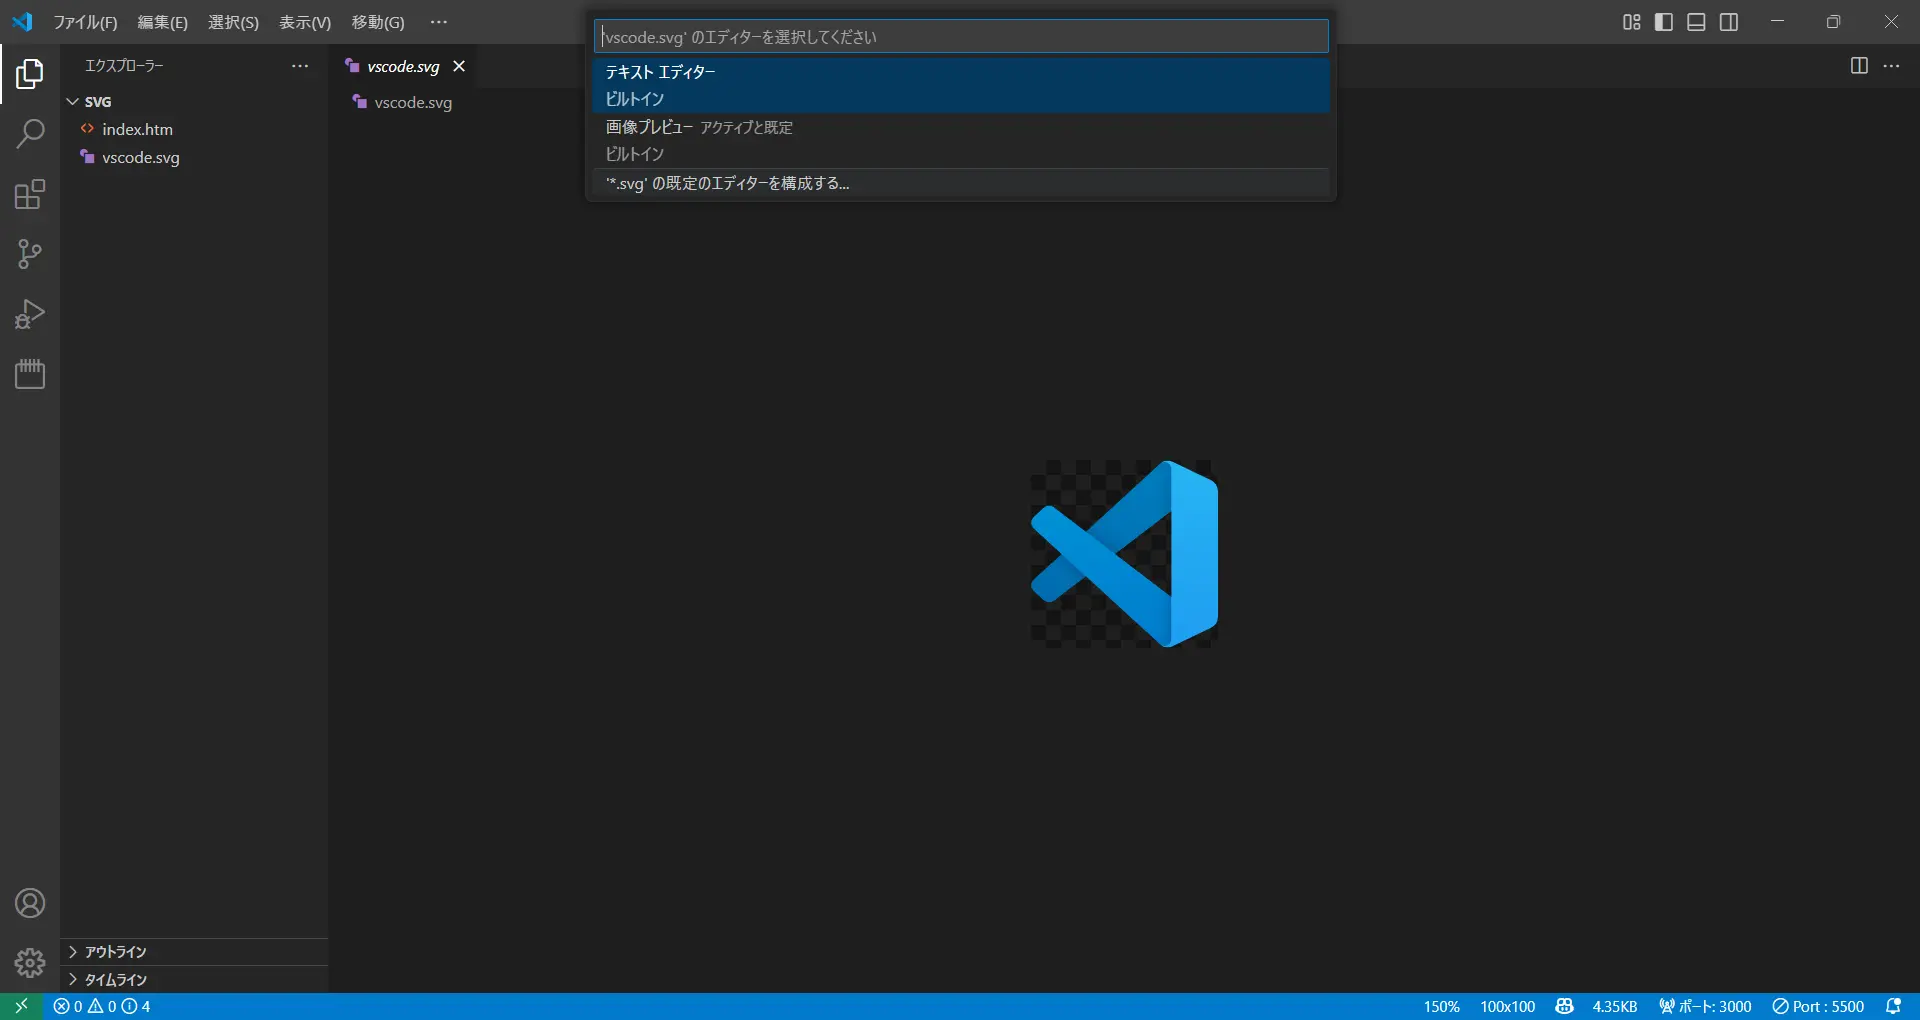This screenshot has height=1020, width=1920.
Task: Open the 表示(V) menu
Action: click(x=305, y=22)
